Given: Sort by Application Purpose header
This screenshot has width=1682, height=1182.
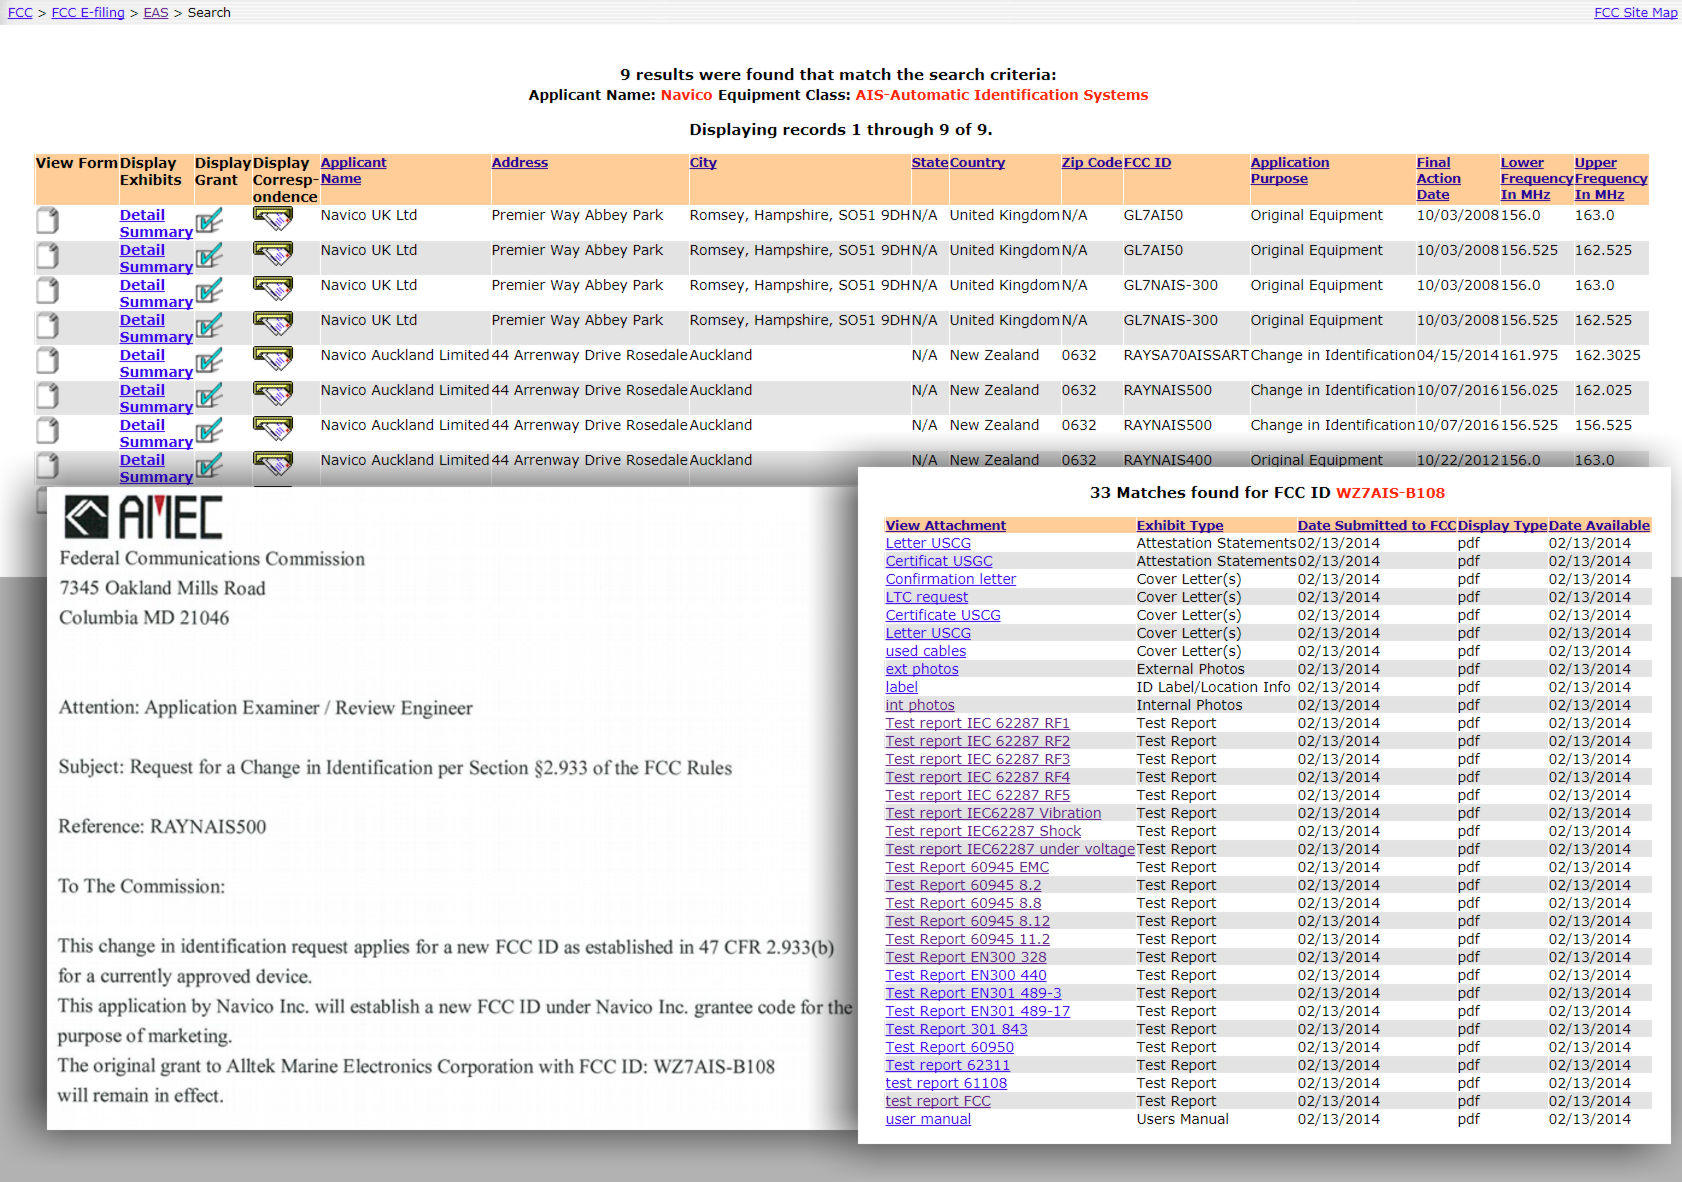Looking at the screenshot, I should (x=1289, y=170).
